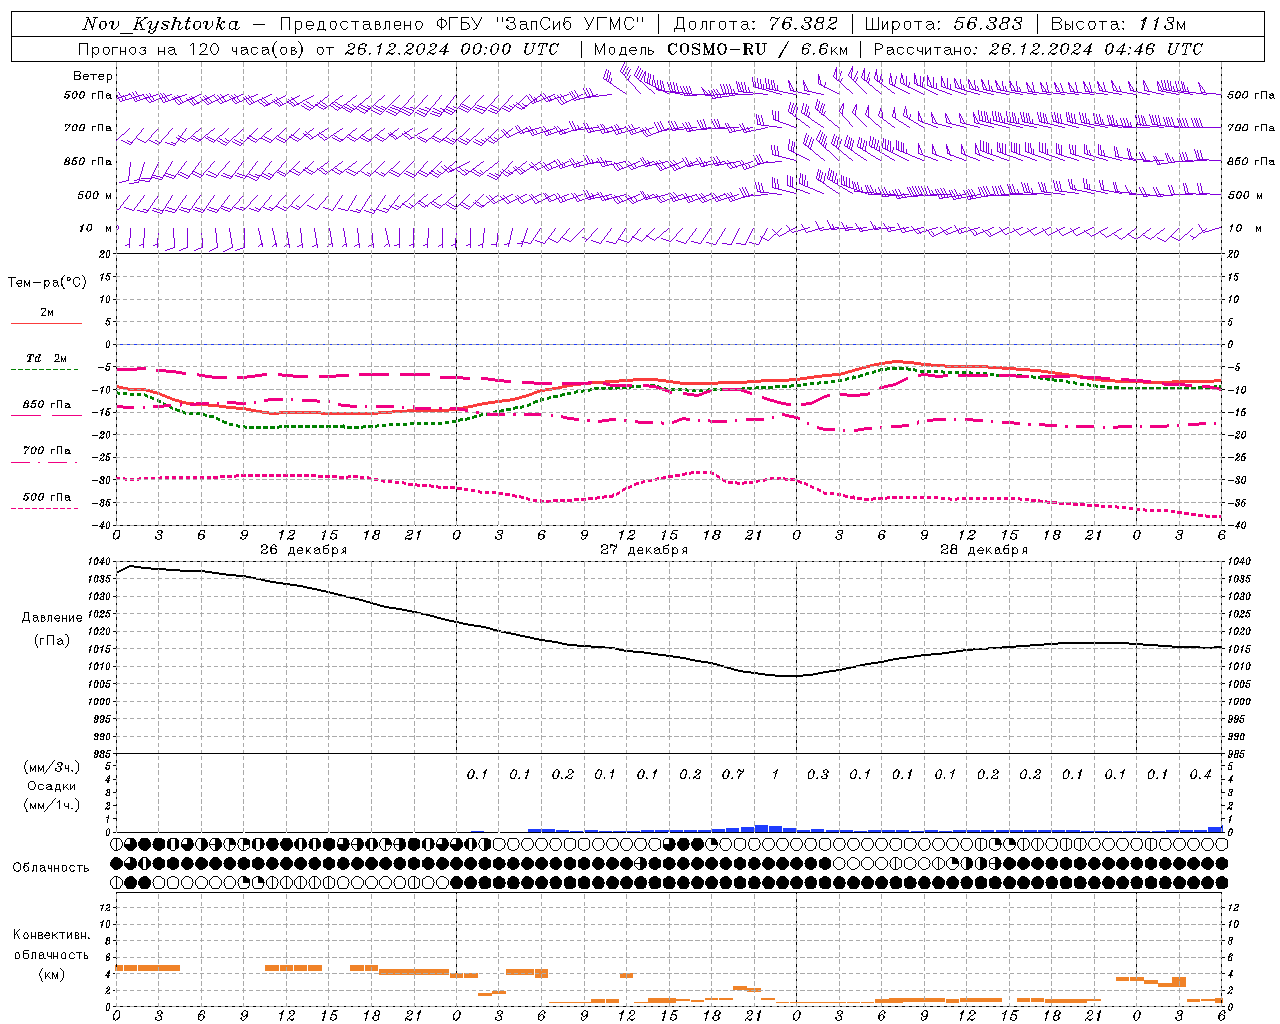Click the 0.3 precipitation value
Viewport: 1280px width, 1024px height.
(x=817, y=774)
